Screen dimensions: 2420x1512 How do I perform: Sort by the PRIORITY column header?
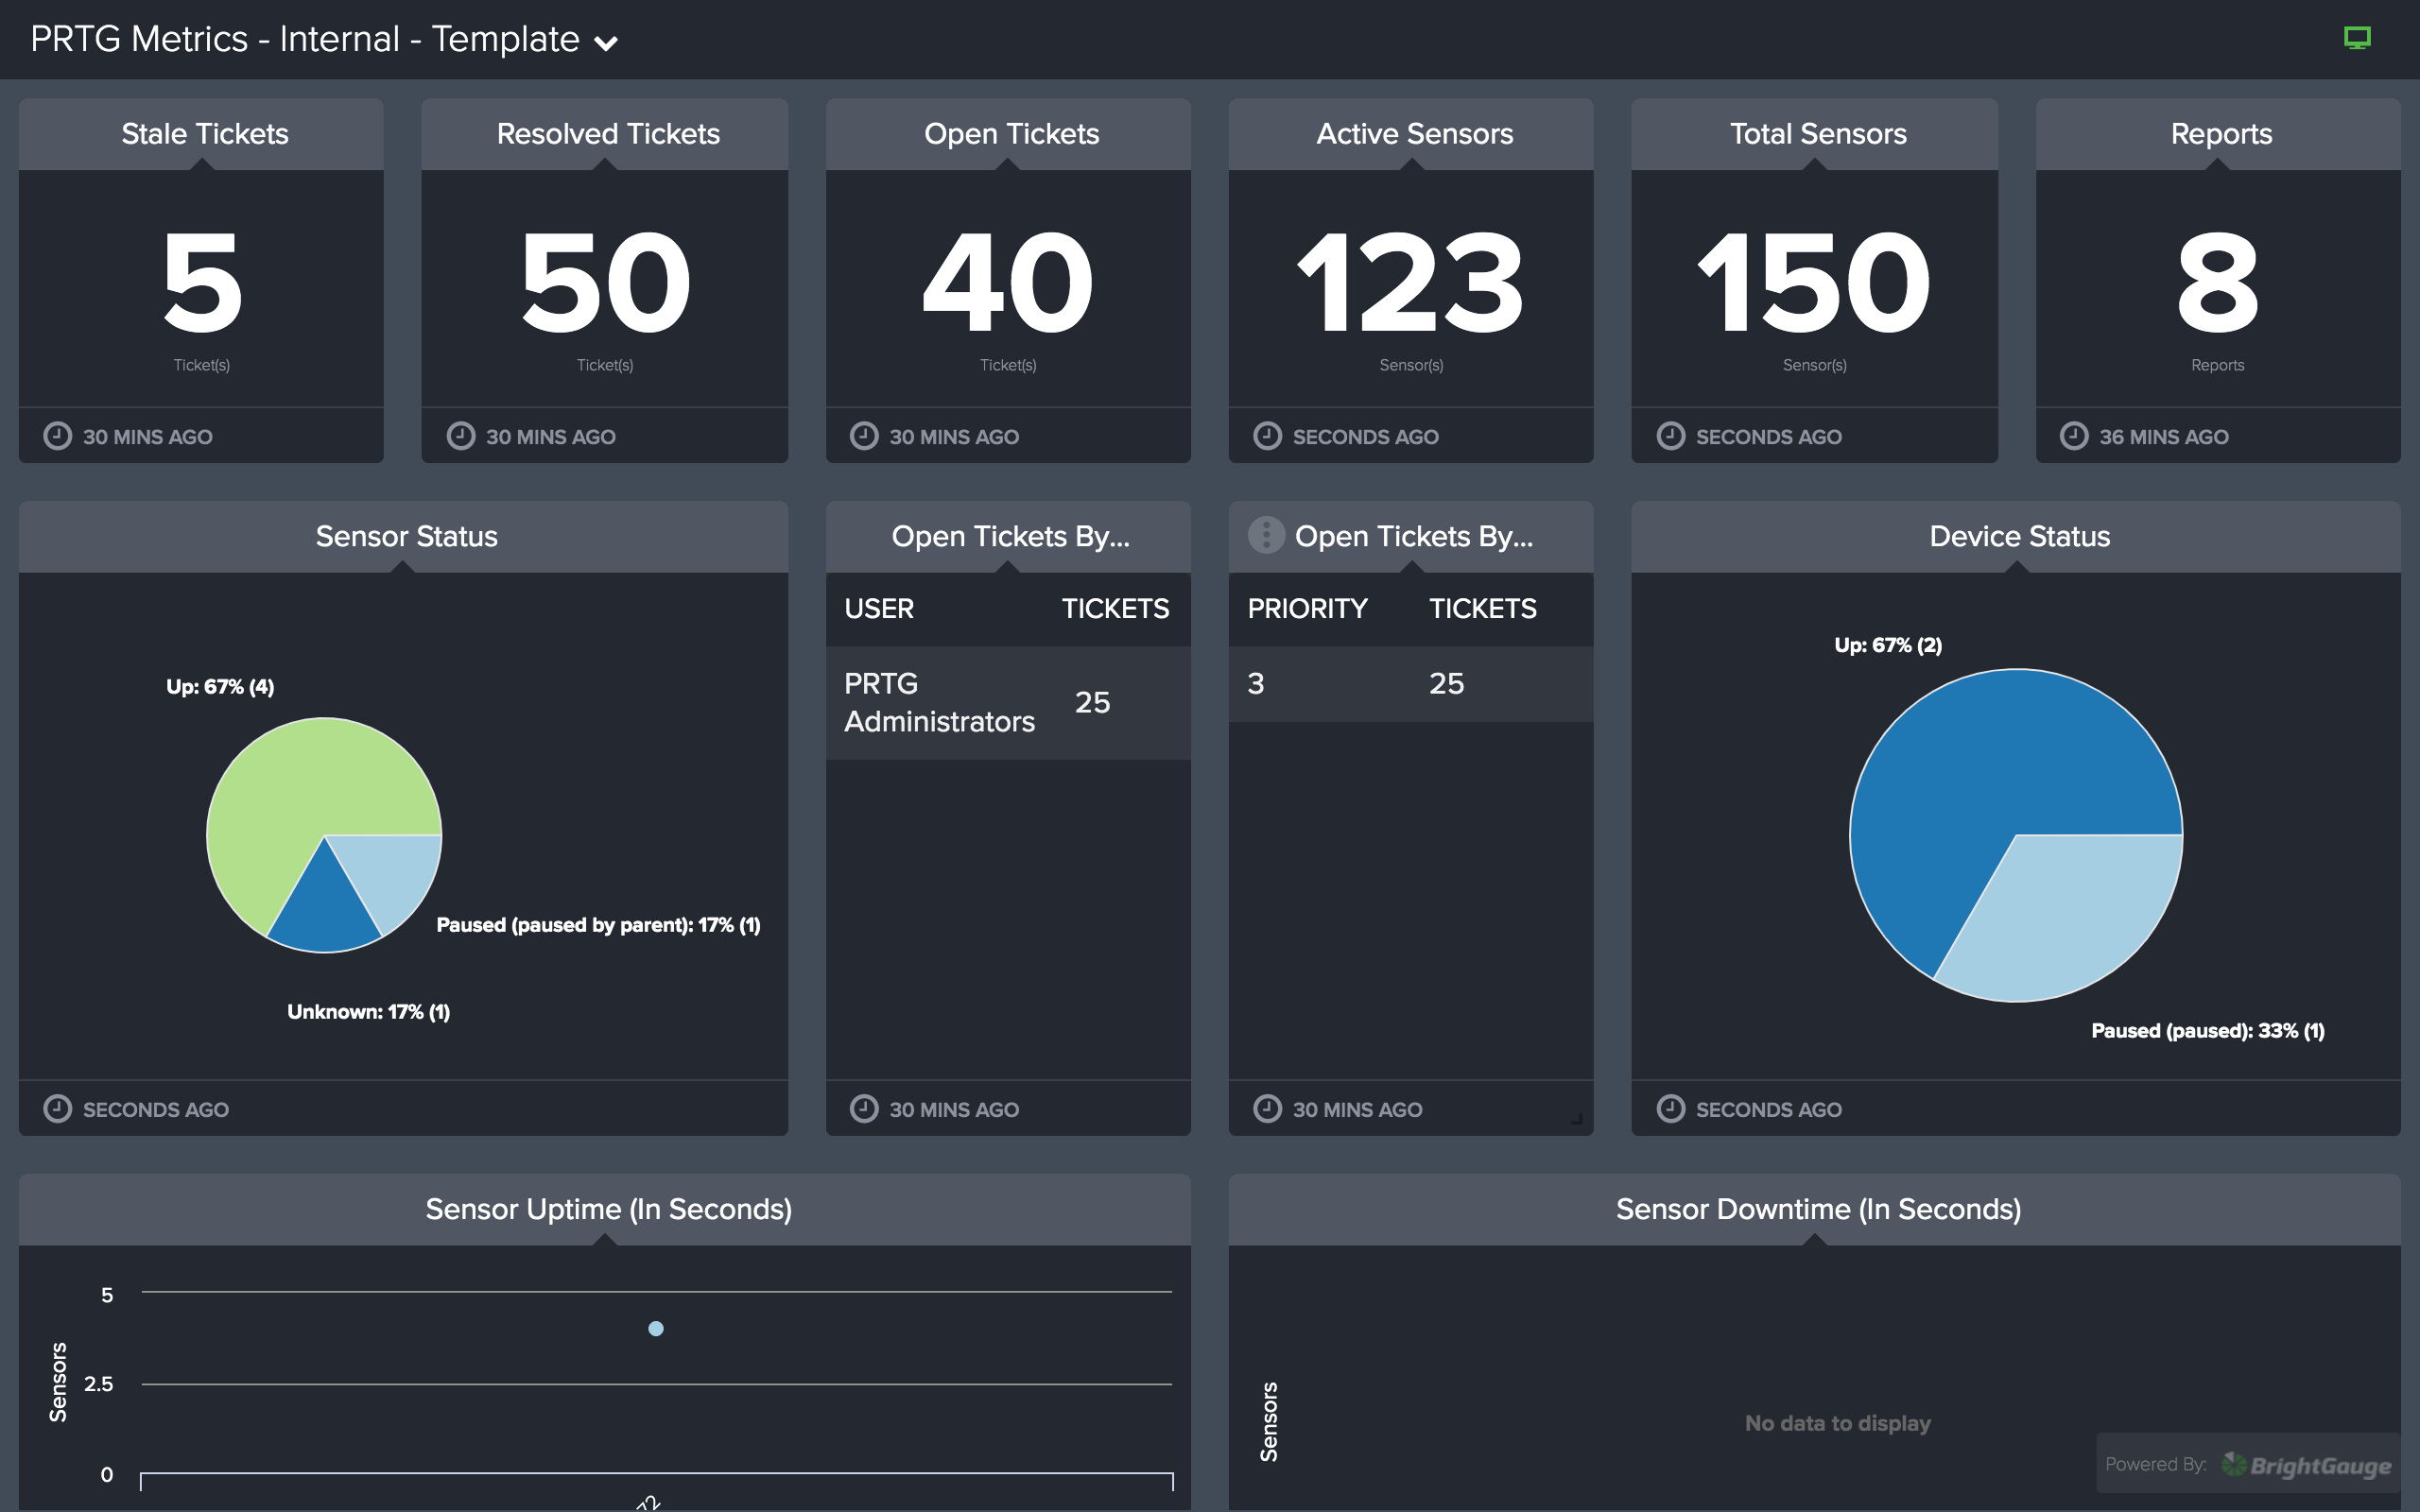coord(1307,608)
